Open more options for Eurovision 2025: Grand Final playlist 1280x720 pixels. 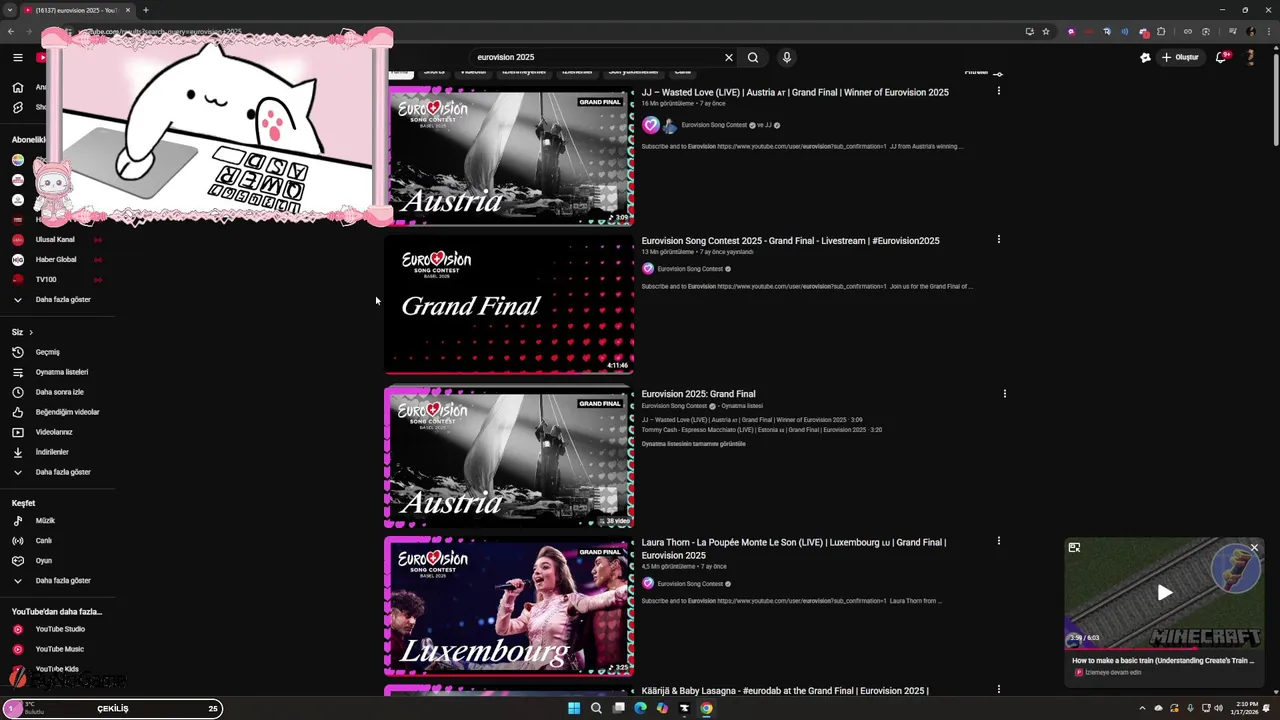(x=1005, y=393)
